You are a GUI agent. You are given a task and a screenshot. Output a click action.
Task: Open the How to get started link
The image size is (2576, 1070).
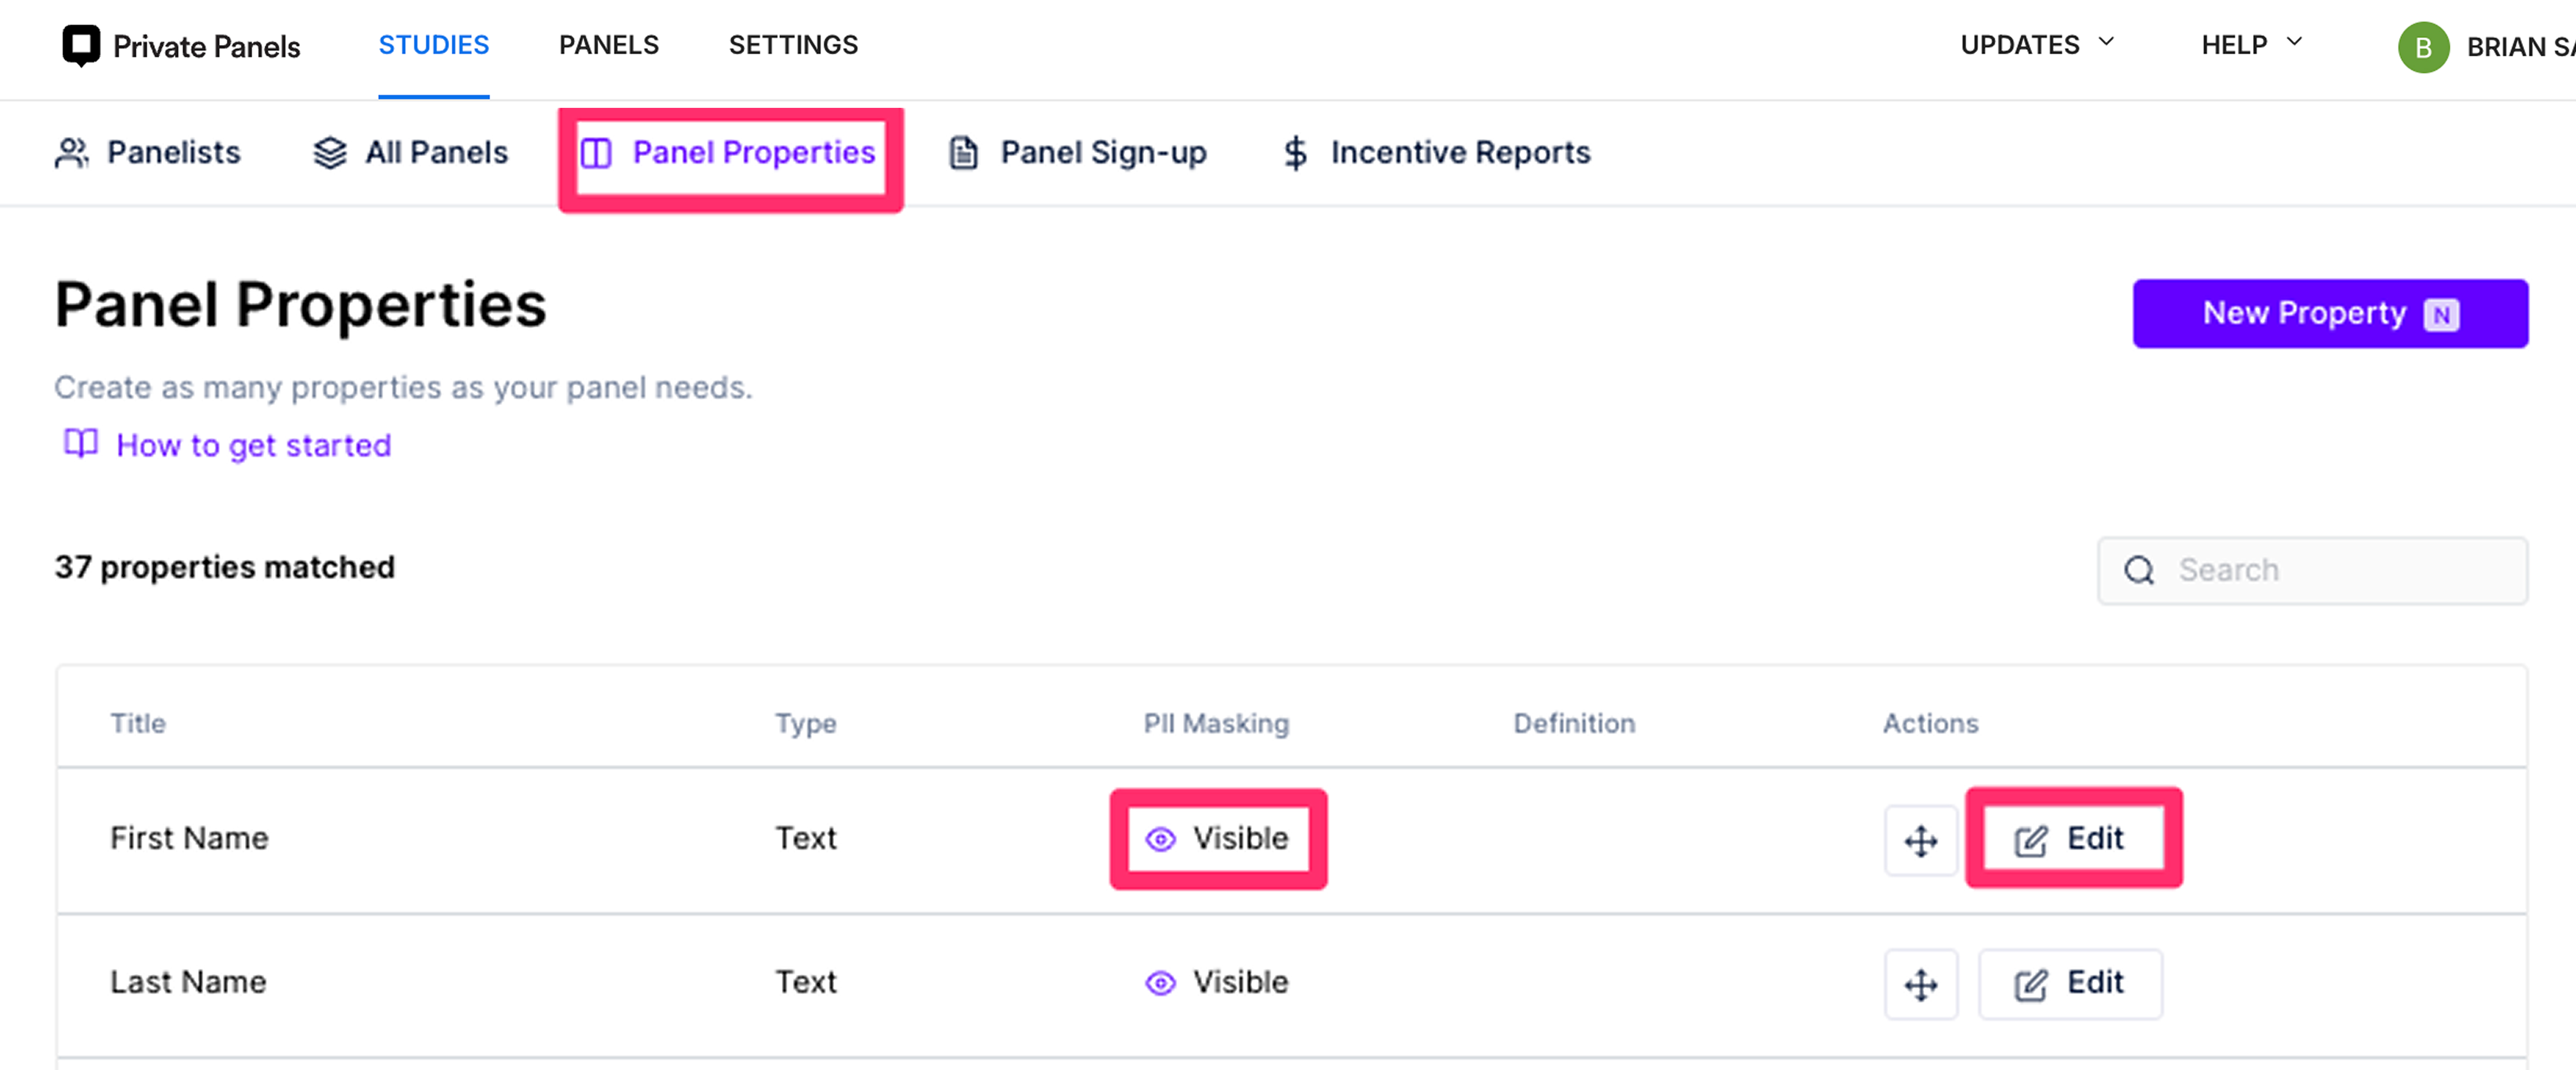point(253,445)
